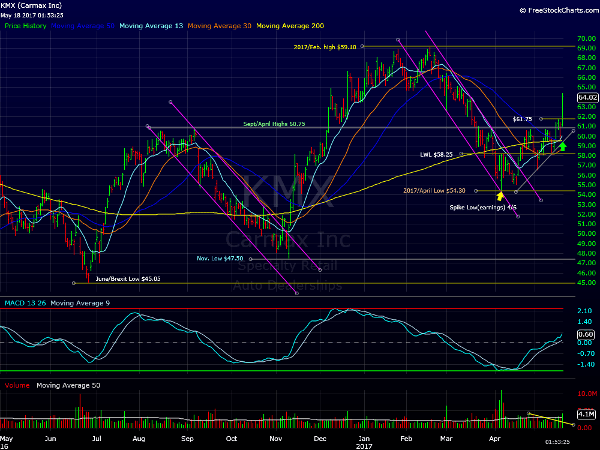Viewport: 600px width, 450px height.
Task: Click the handle at start of Nov. Low line
Action: (251, 259)
